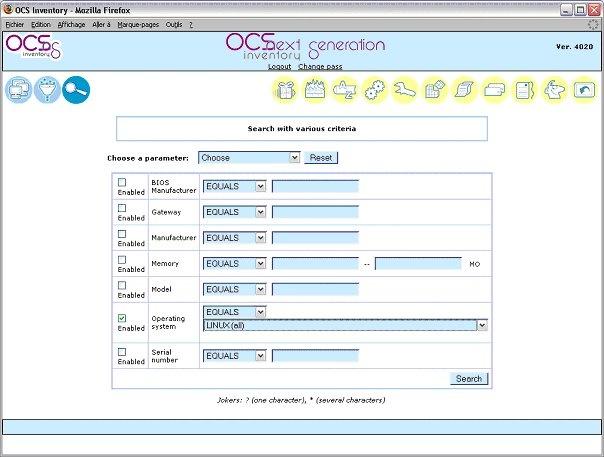Viewport: 604px width, 457px height.
Task: Expand the LINUX (all) value dropdown
Action: 345,325
